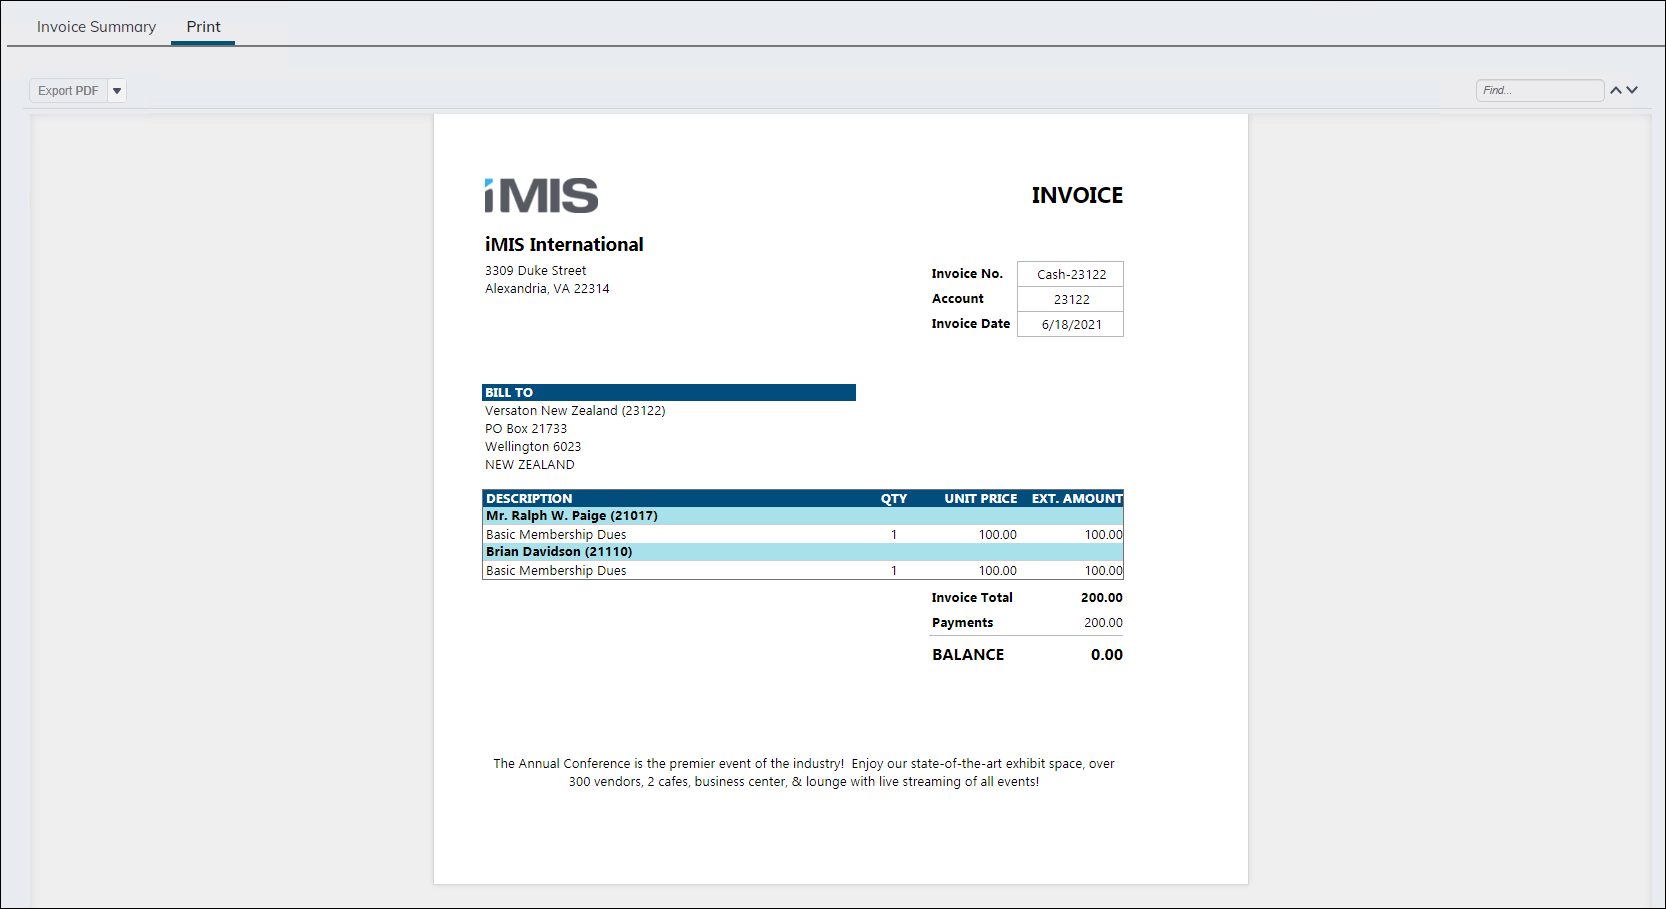Click Basic Membership Dues under Ralph Paige
Image resolution: width=1666 pixels, height=909 pixels.
point(556,535)
